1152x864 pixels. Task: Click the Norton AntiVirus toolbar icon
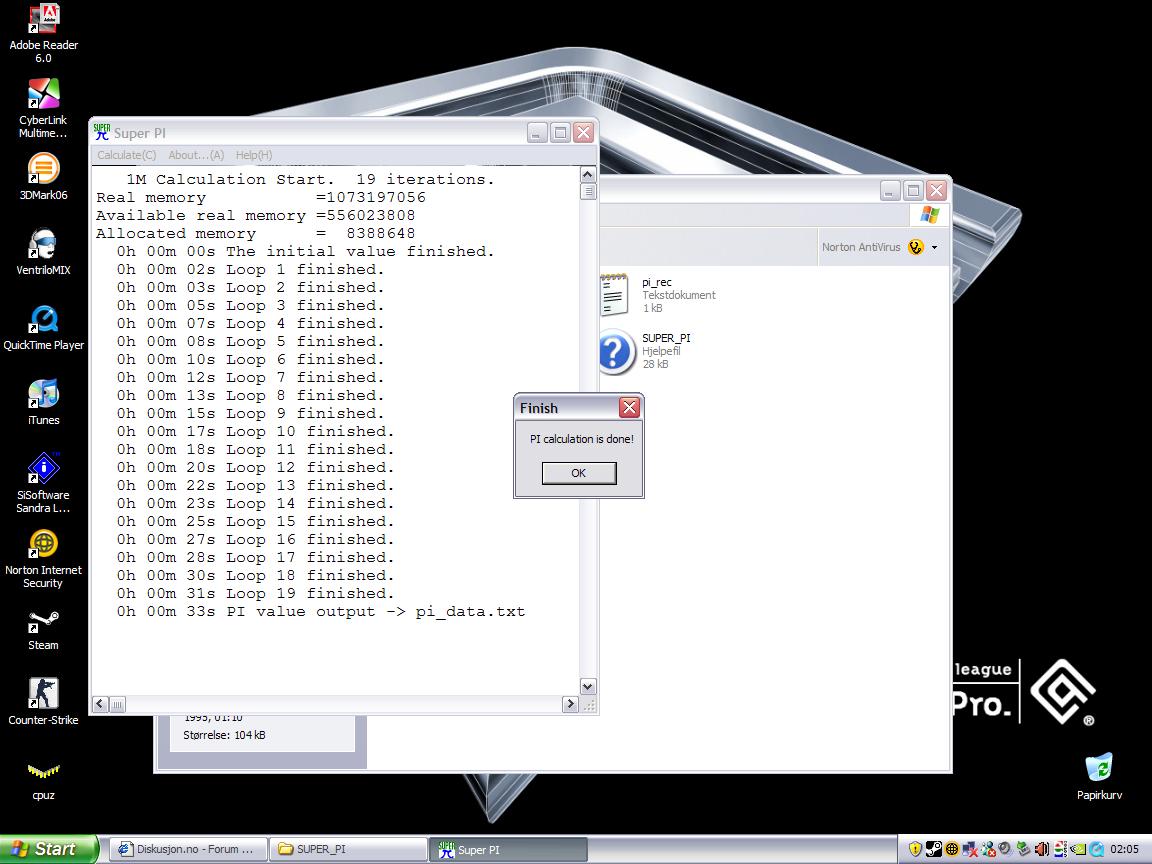[915, 247]
